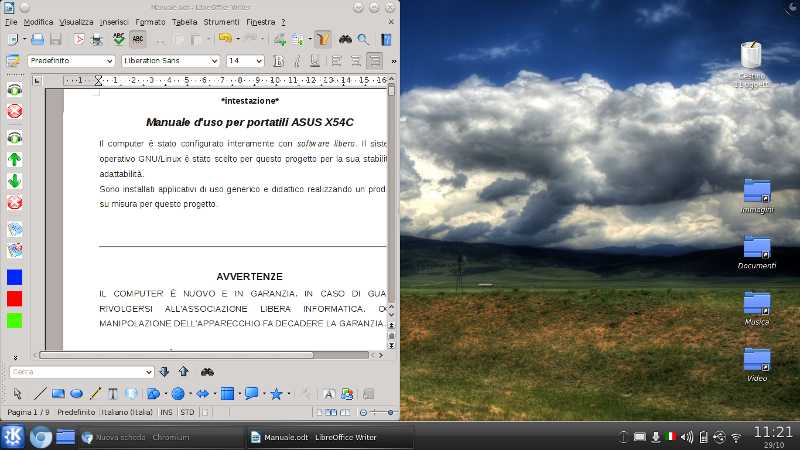Insert a Callout speech bubble shape
800x450 pixels.
point(252,393)
